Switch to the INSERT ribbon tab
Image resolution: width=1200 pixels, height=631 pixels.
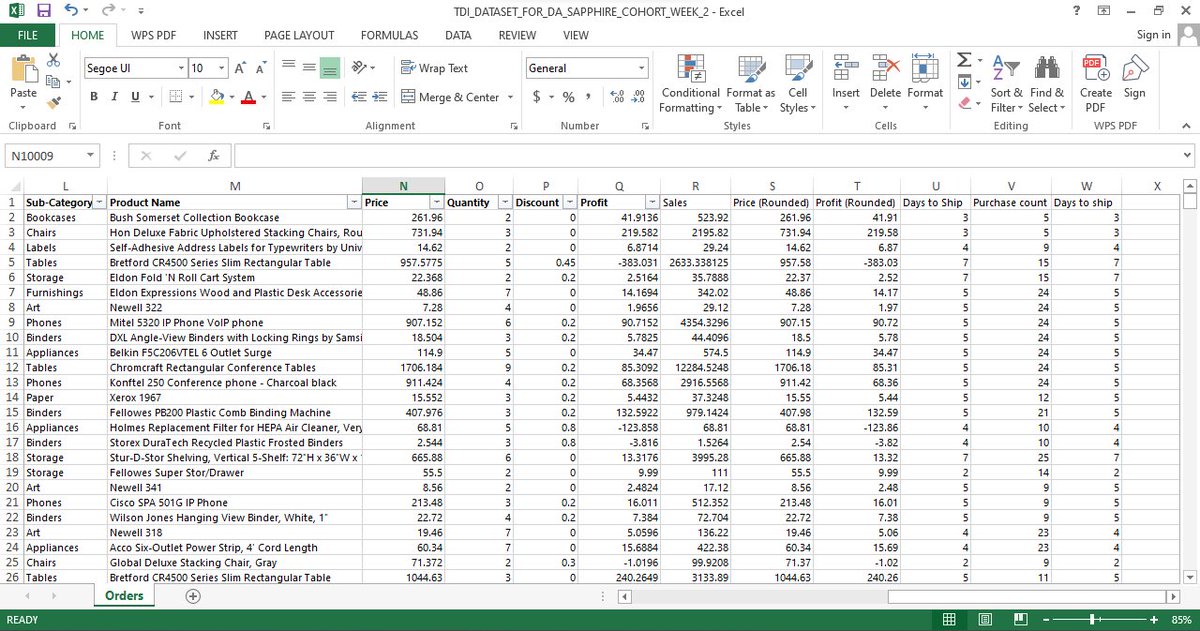220,35
